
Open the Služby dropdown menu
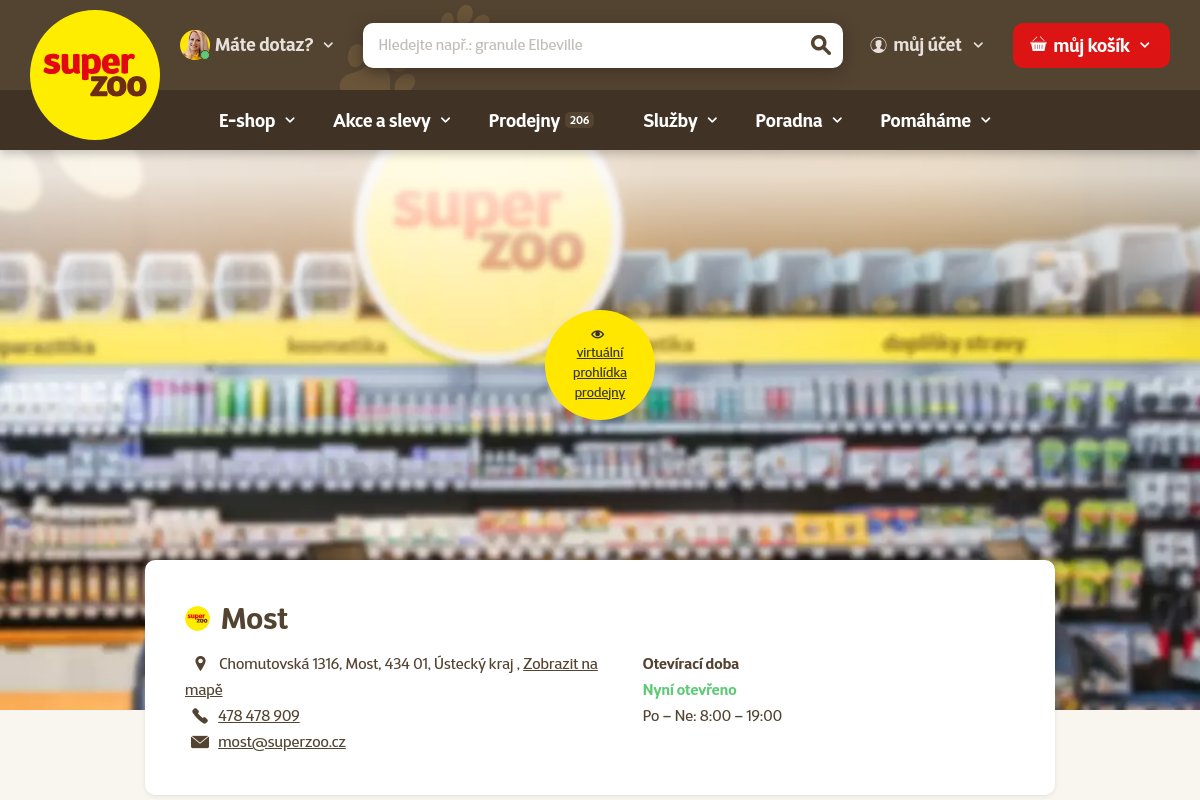(681, 120)
